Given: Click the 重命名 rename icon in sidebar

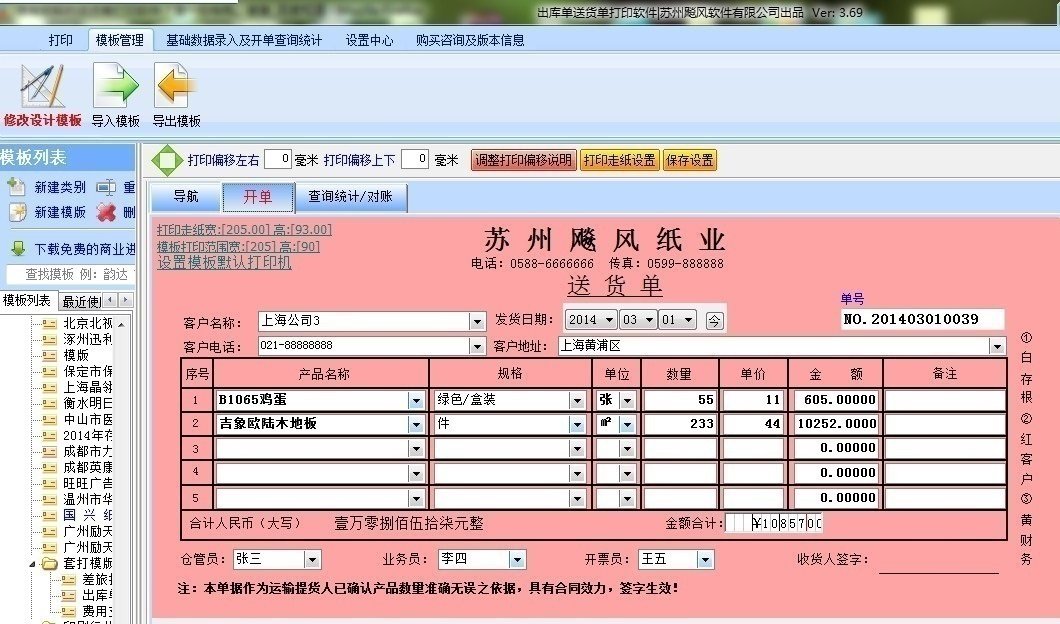Looking at the screenshot, I should pos(107,185).
